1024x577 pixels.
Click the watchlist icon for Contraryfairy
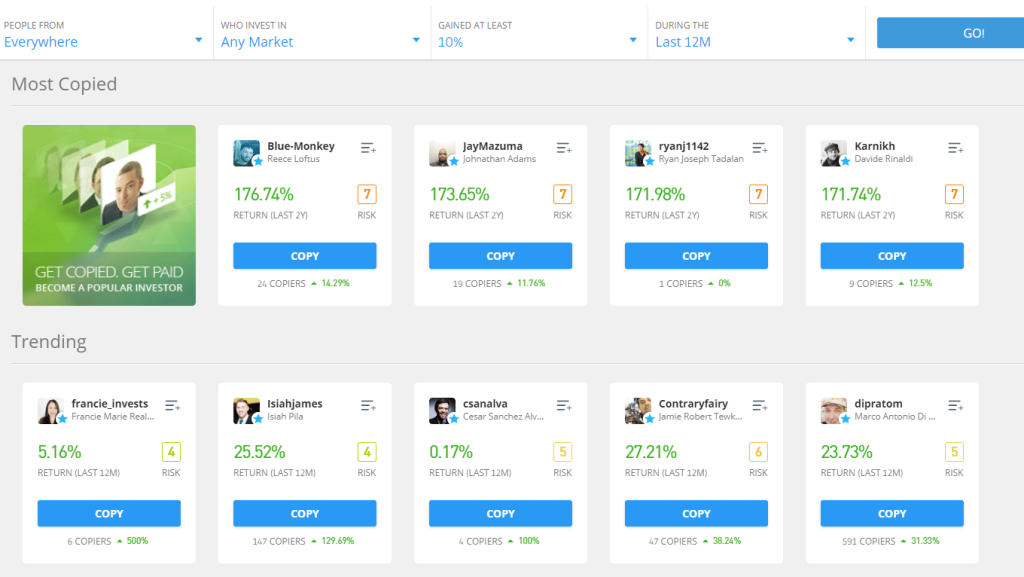click(760, 406)
